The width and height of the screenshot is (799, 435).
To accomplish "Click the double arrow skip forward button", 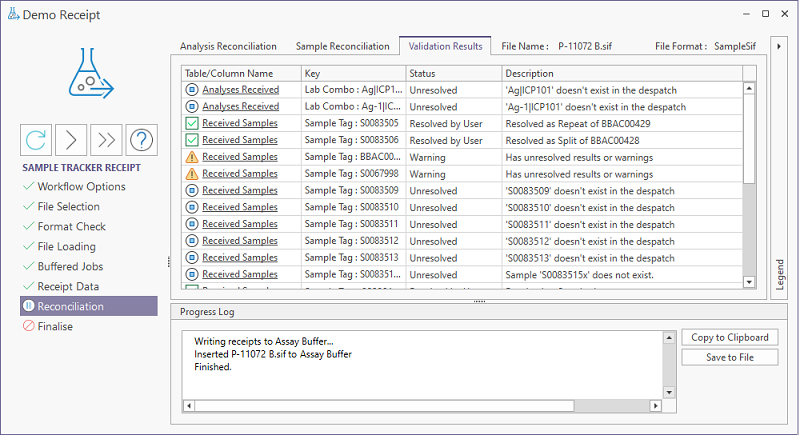I will [107, 140].
